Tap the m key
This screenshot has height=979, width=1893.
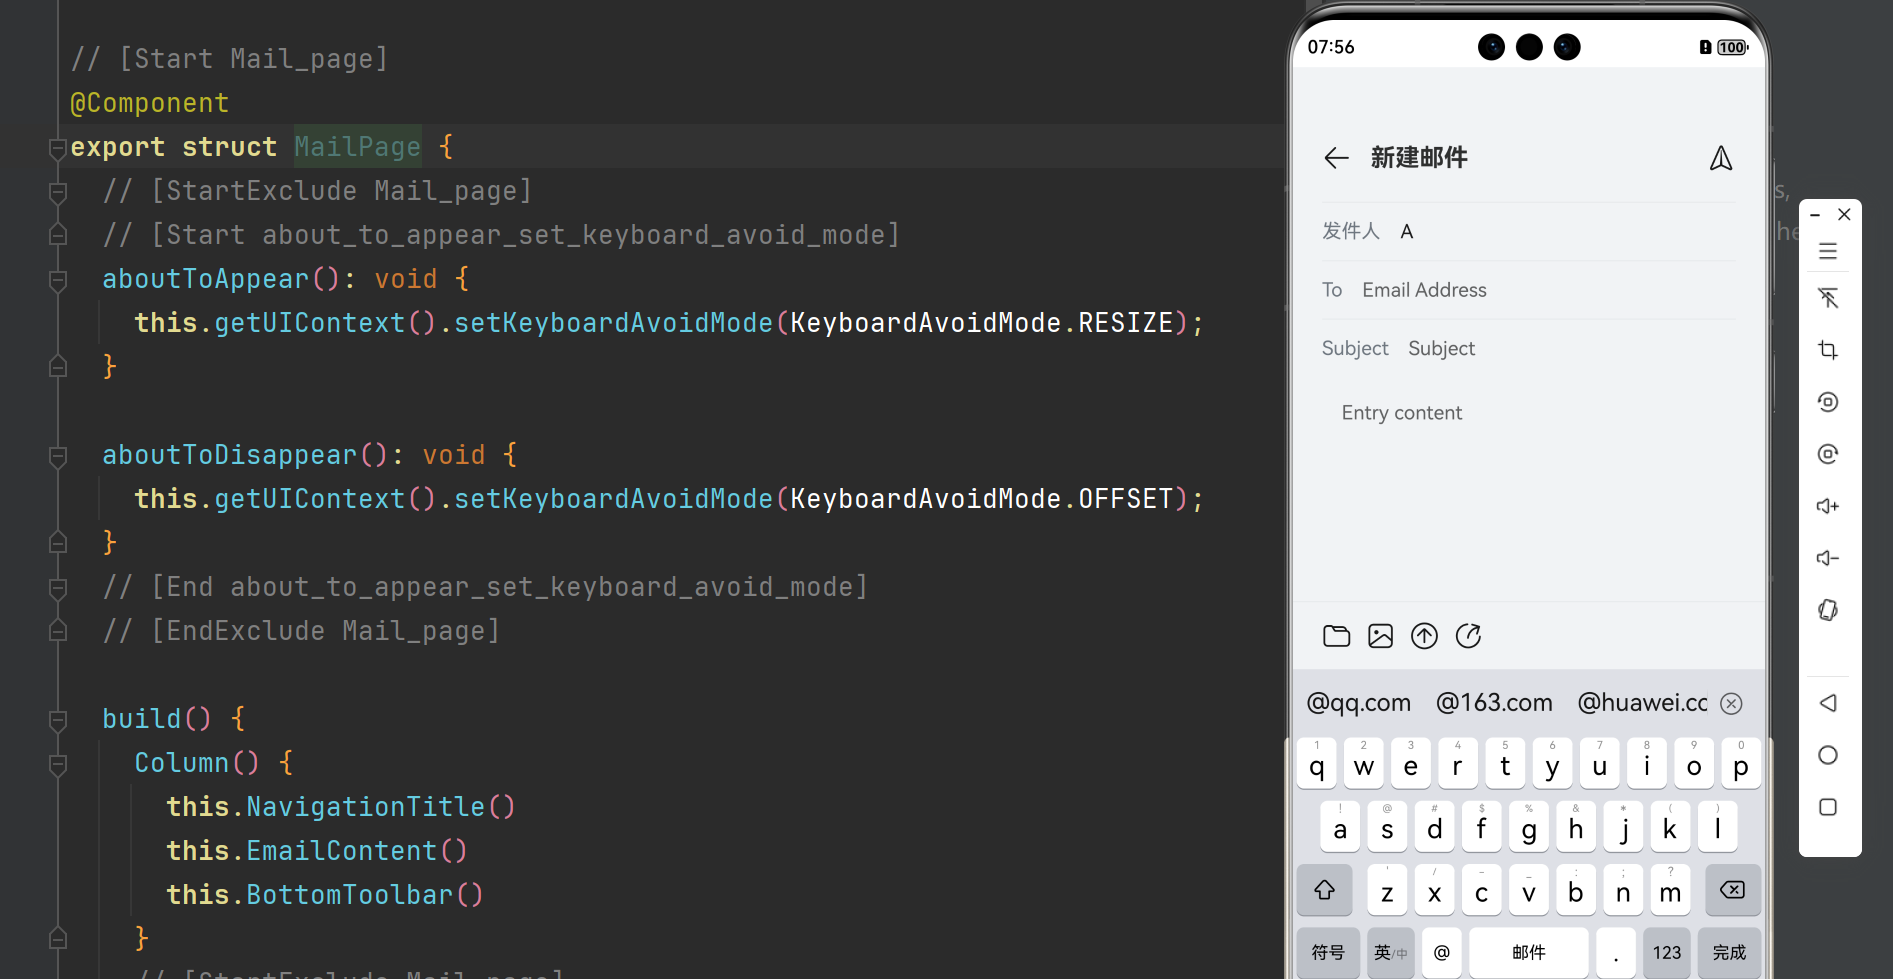coord(1671,890)
